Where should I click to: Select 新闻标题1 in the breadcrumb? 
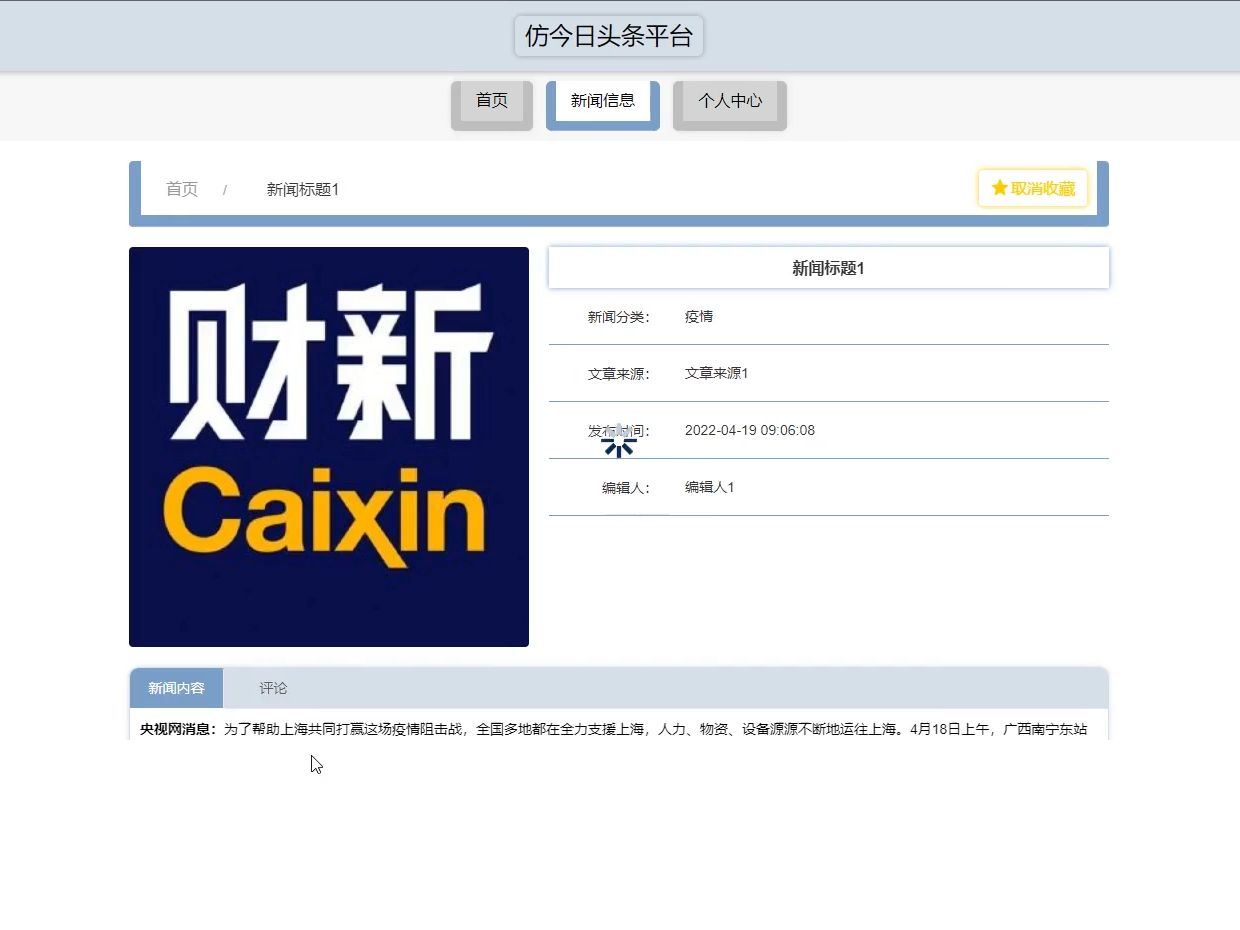[x=302, y=188]
